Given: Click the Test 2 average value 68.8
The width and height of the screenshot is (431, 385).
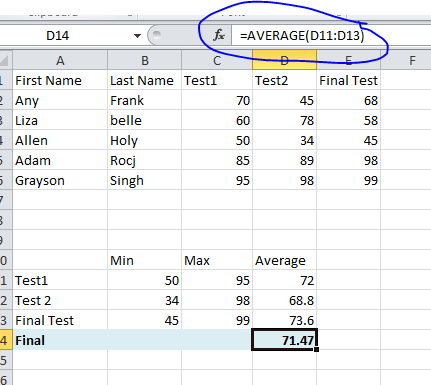Looking at the screenshot, I should (x=284, y=300).
